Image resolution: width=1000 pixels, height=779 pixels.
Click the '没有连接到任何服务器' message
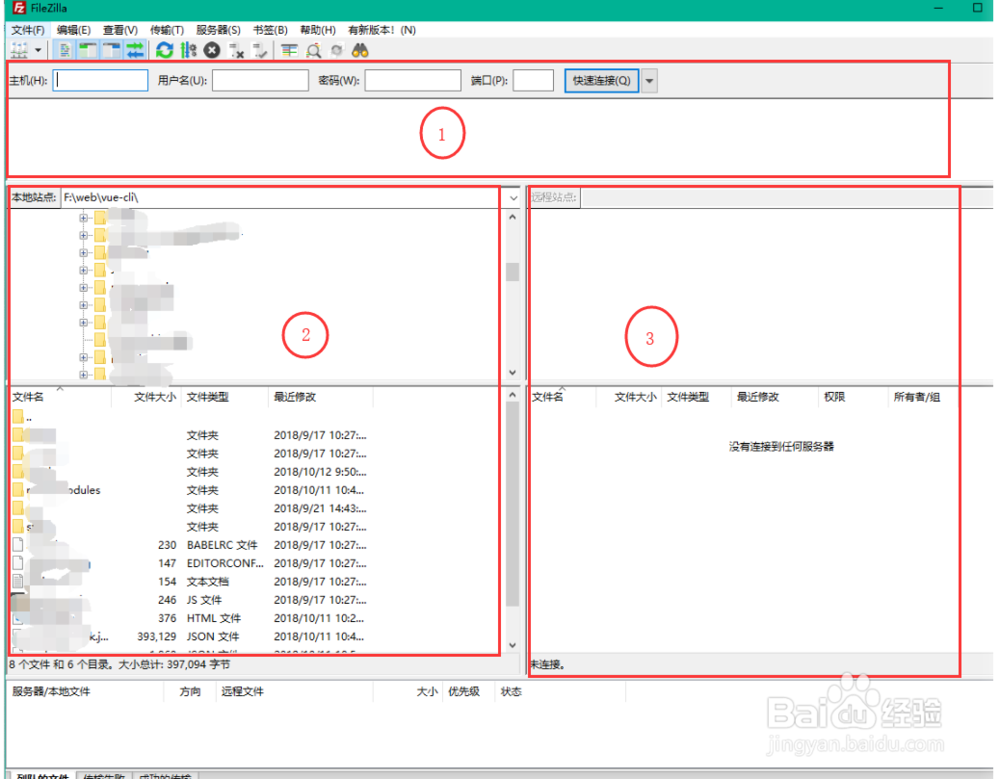[781, 447]
